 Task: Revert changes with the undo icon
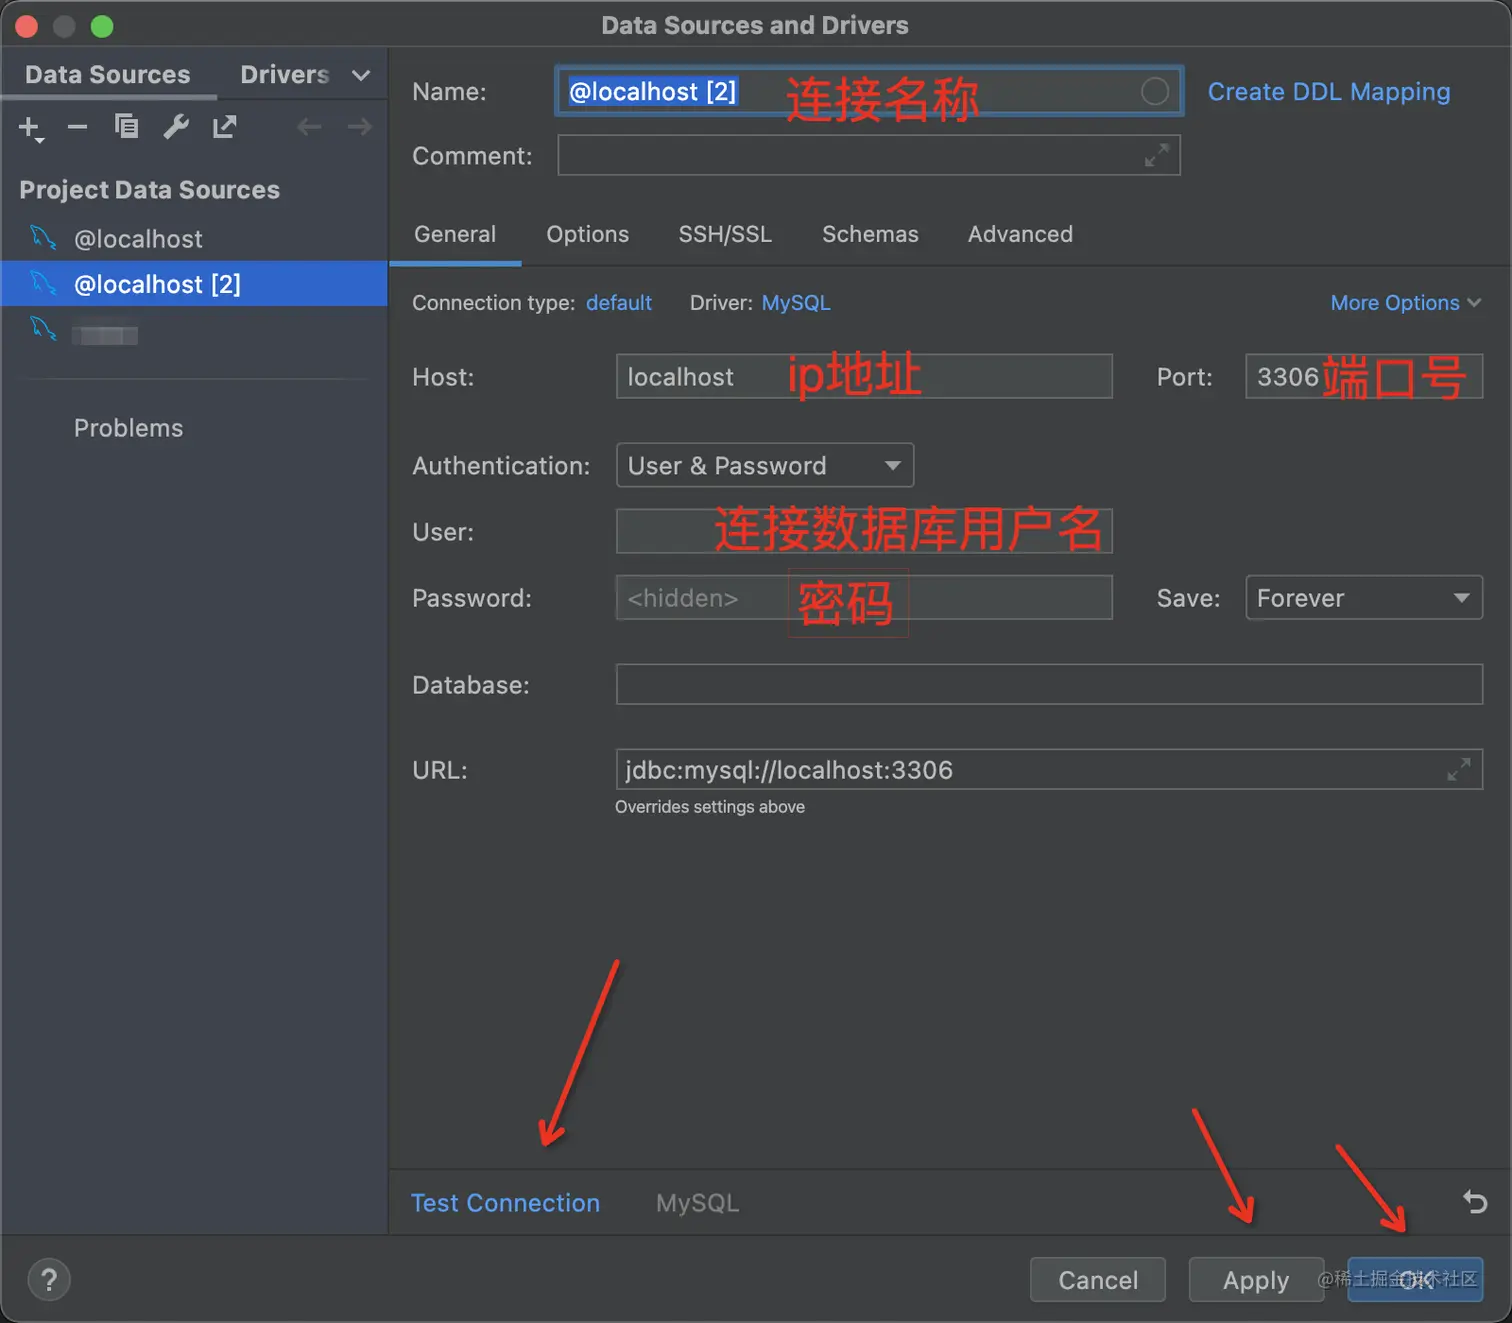coord(1475,1201)
